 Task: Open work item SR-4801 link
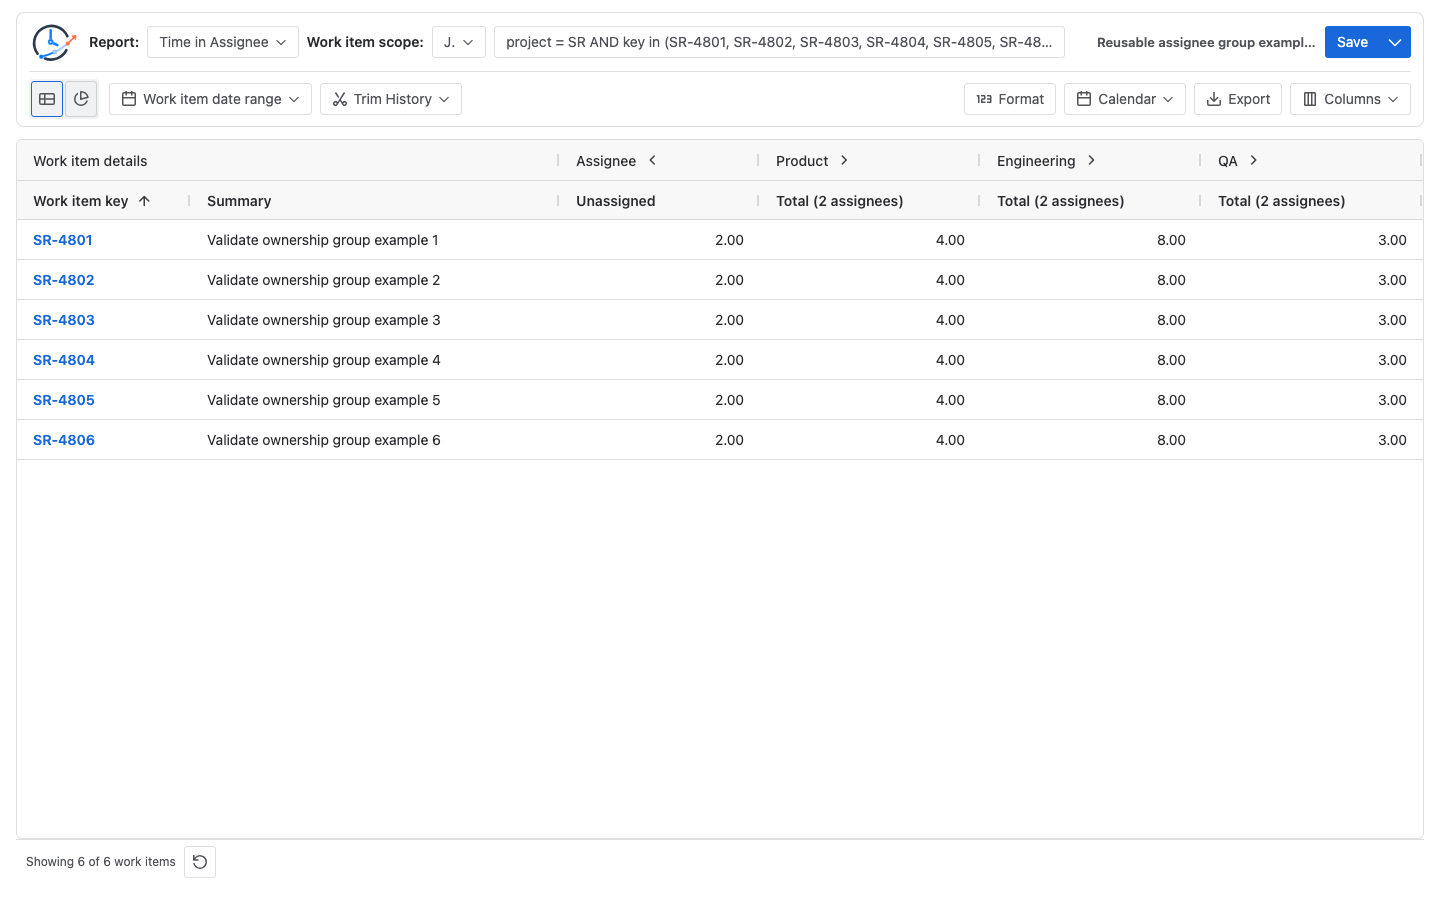coord(63,240)
